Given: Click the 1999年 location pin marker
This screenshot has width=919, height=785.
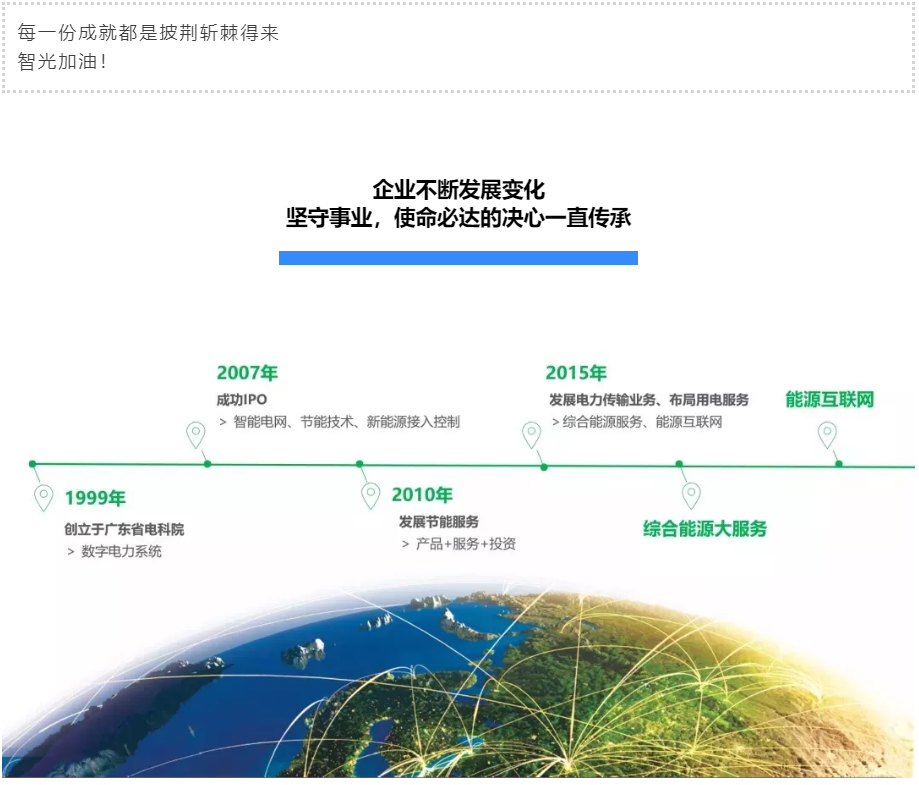Looking at the screenshot, I should click(42, 495).
